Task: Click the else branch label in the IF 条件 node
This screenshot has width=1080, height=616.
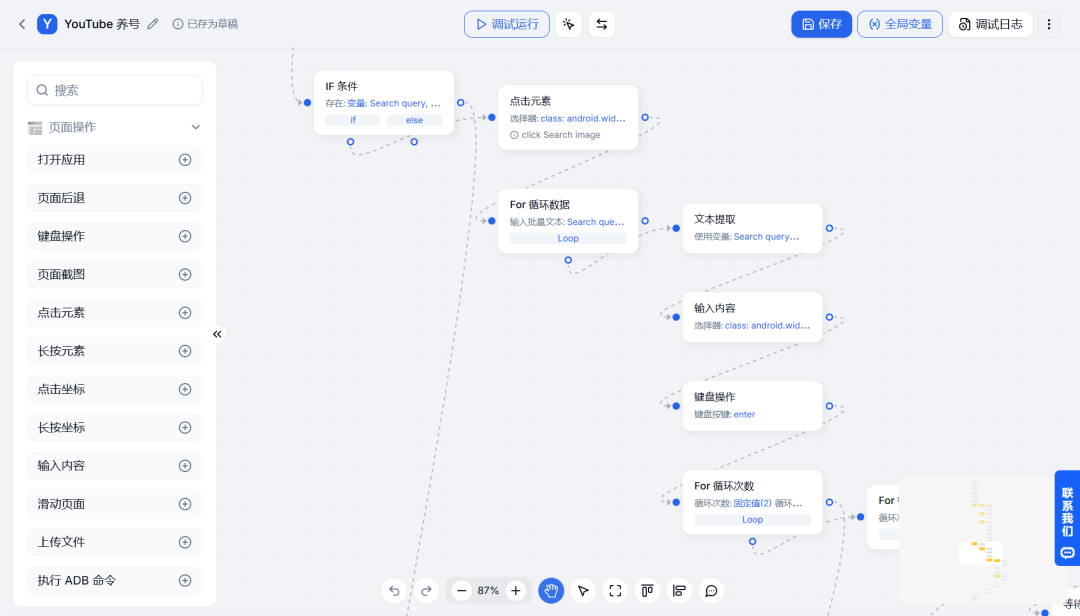Action: (414, 120)
